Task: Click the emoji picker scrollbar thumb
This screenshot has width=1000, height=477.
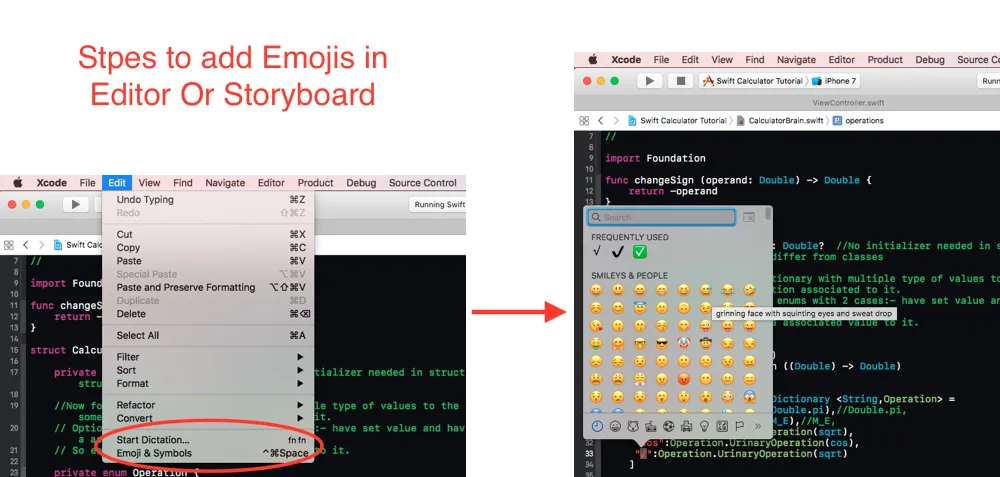Action: pyautogui.click(x=768, y=214)
